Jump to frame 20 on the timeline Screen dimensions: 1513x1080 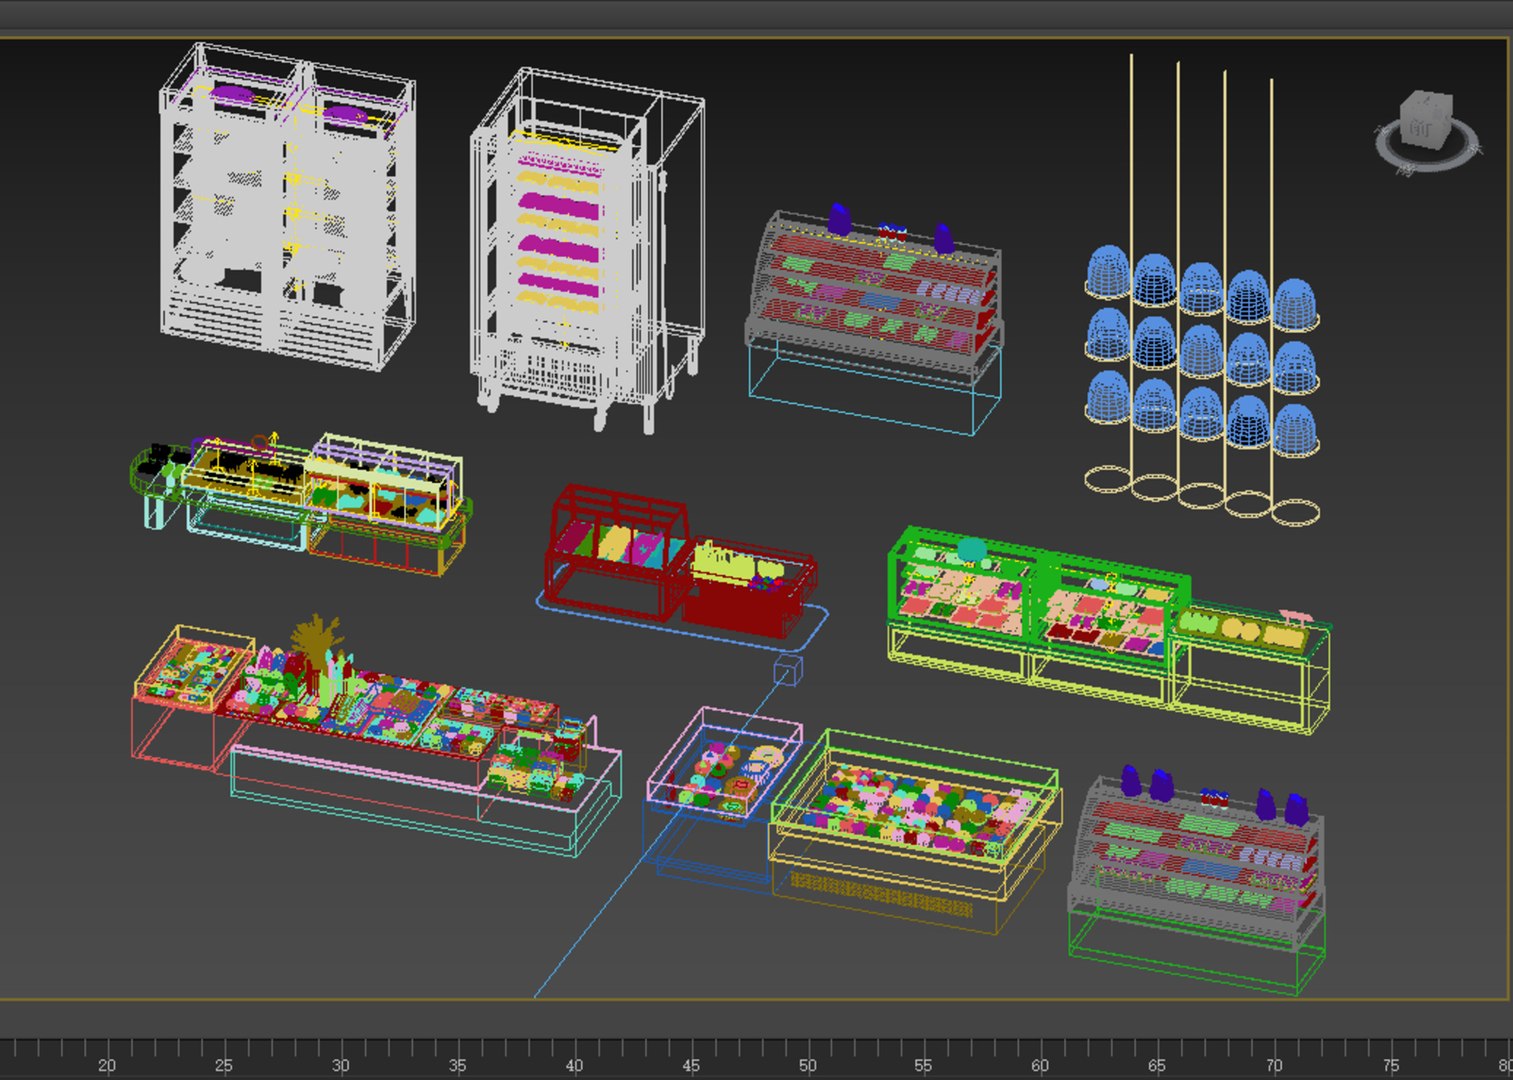pos(106,1064)
